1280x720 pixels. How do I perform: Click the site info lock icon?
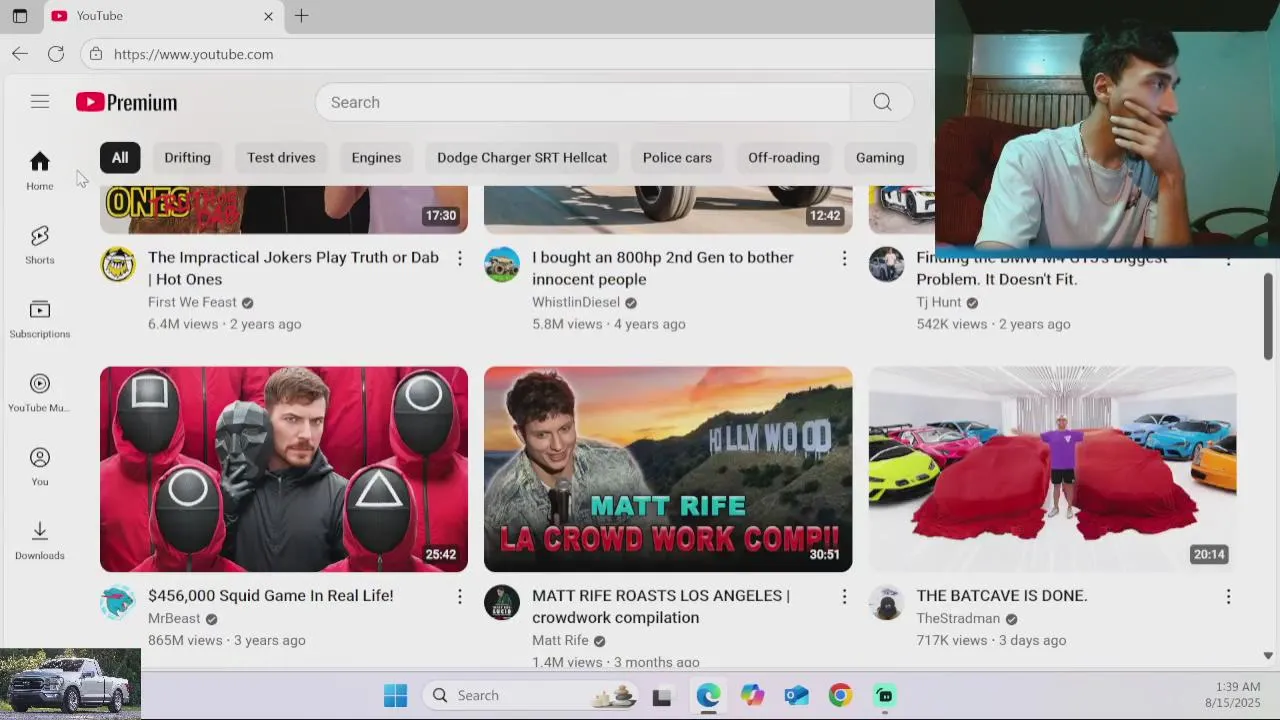[95, 54]
